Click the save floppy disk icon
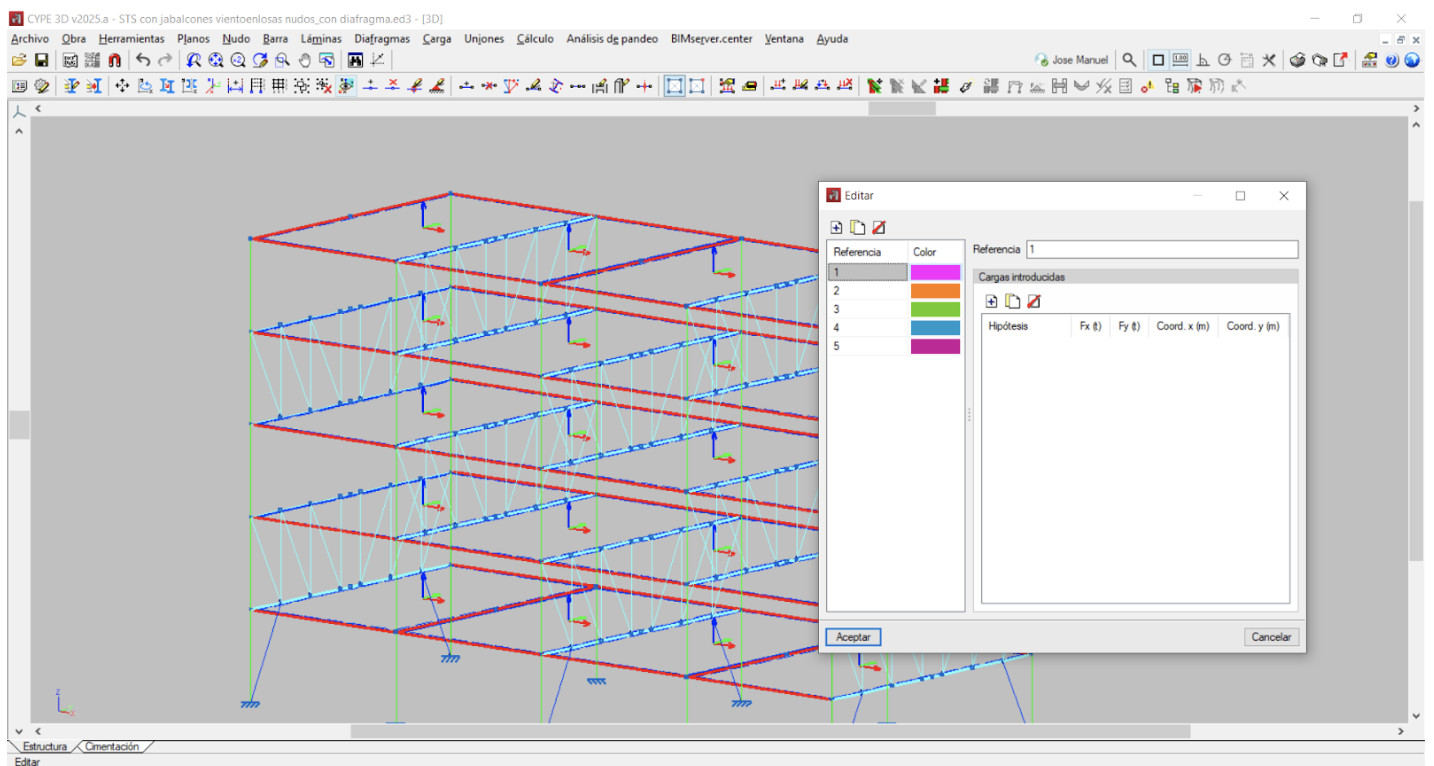1434x766 pixels. (42, 60)
